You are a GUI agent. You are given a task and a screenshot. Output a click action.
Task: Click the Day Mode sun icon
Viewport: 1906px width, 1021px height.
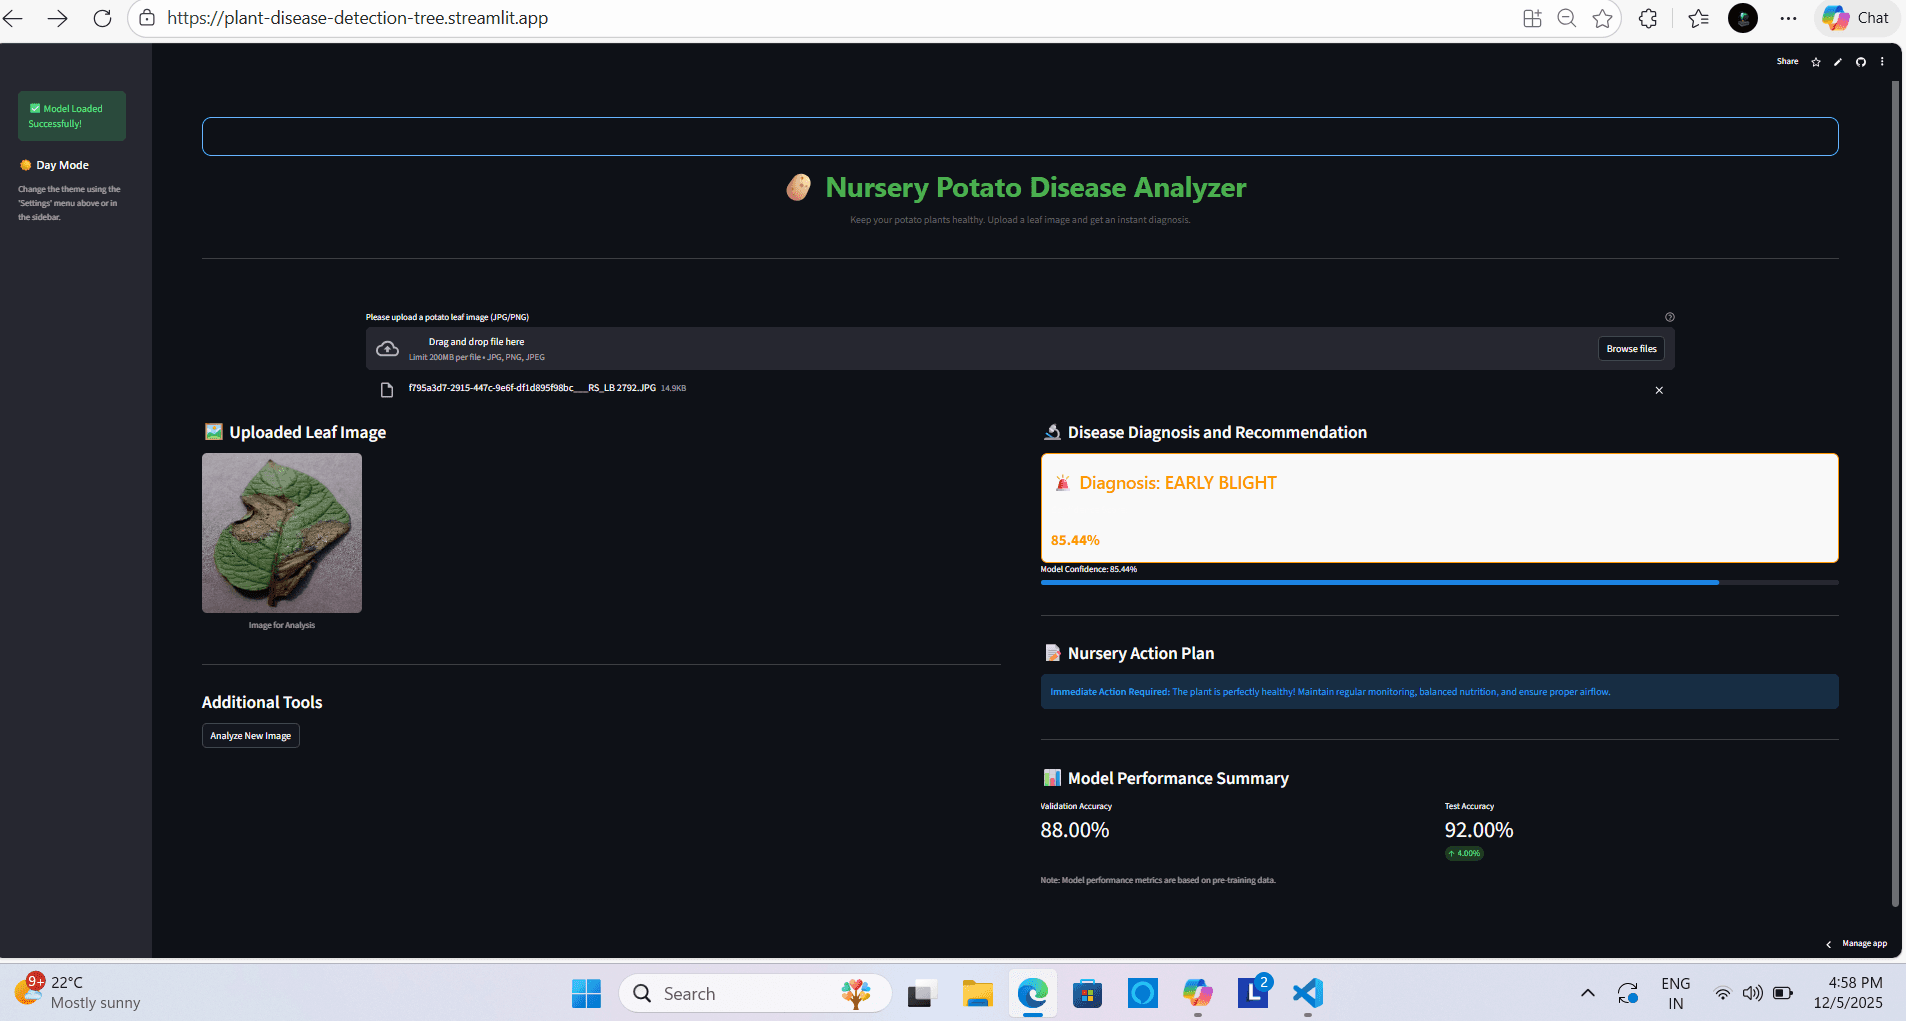pyautogui.click(x=25, y=165)
